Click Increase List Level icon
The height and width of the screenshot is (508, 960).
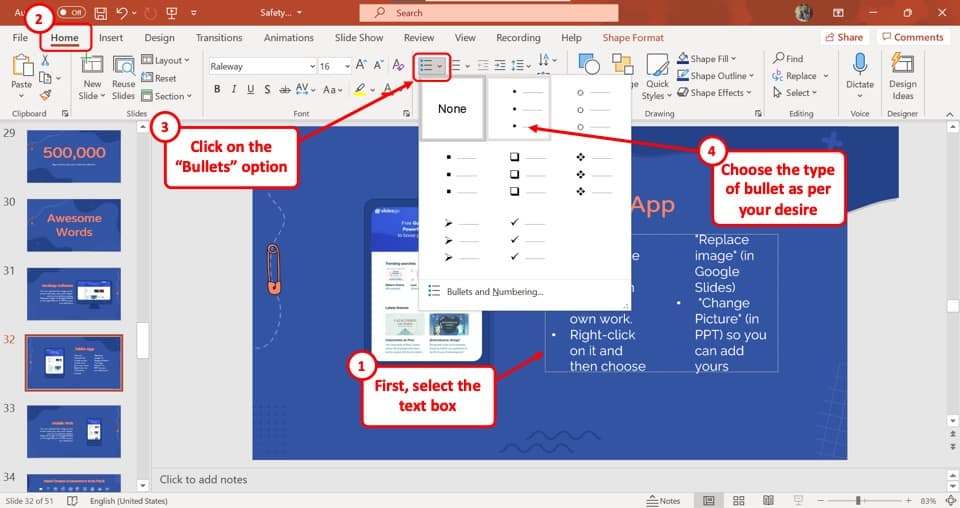[x=500, y=65]
